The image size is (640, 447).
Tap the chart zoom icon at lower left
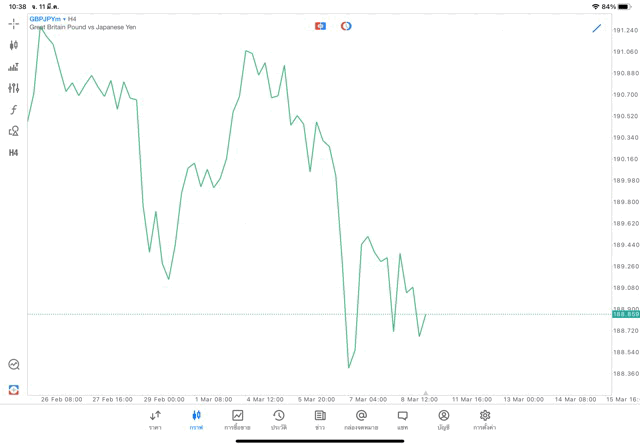coord(13,365)
